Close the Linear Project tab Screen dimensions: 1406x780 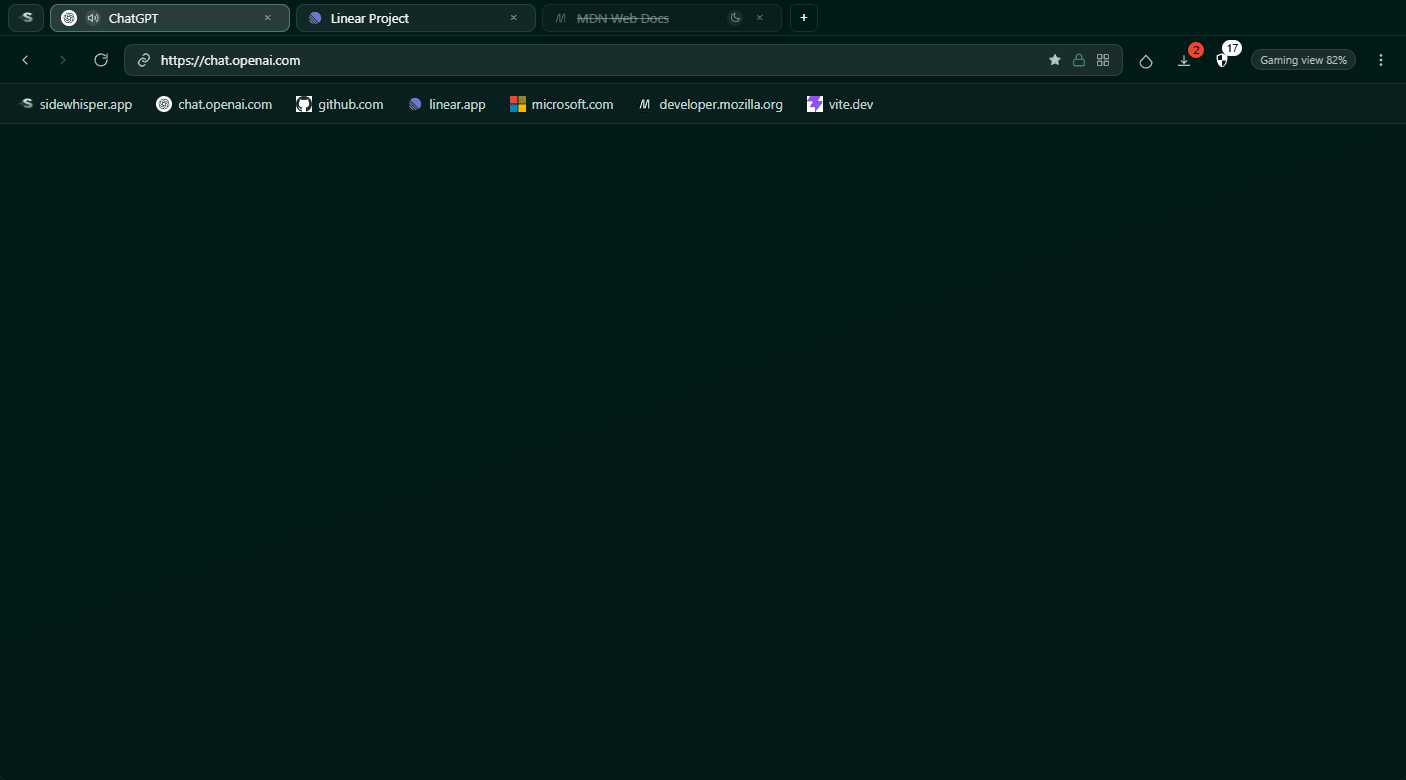pos(513,18)
